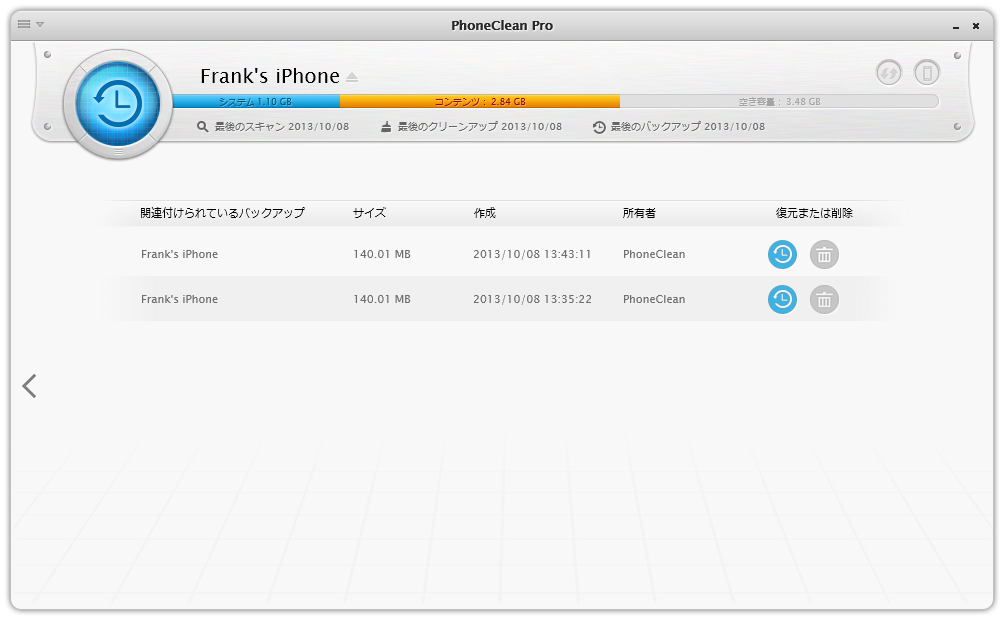The width and height of the screenshot is (1004, 620).
Task: Open the hamburger menu in title bar
Action: point(24,24)
